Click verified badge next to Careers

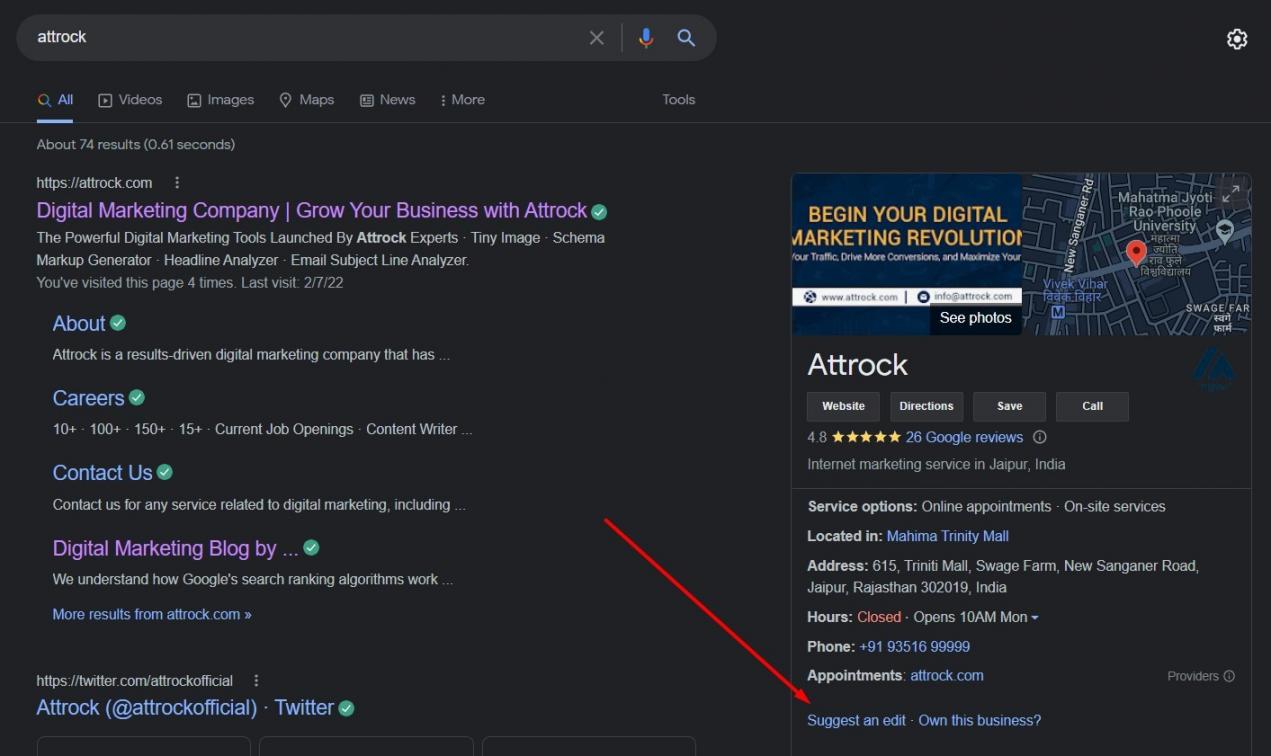pos(137,397)
